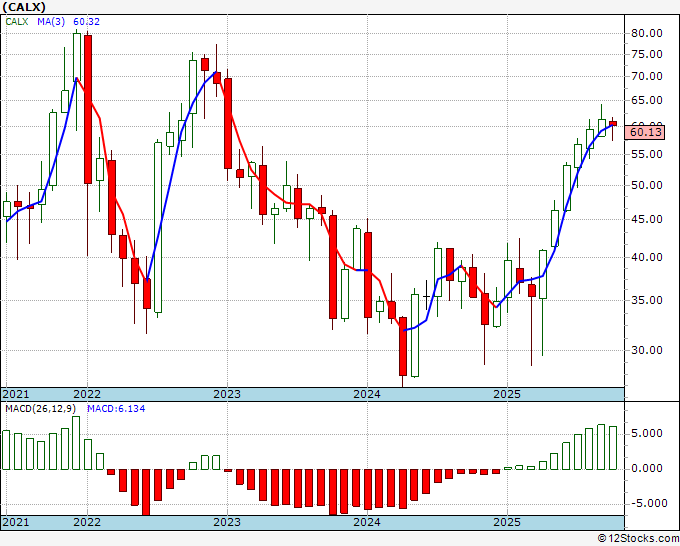680x546 pixels.
Task: Click the (CALX) chart title
Action: [24, 7]
